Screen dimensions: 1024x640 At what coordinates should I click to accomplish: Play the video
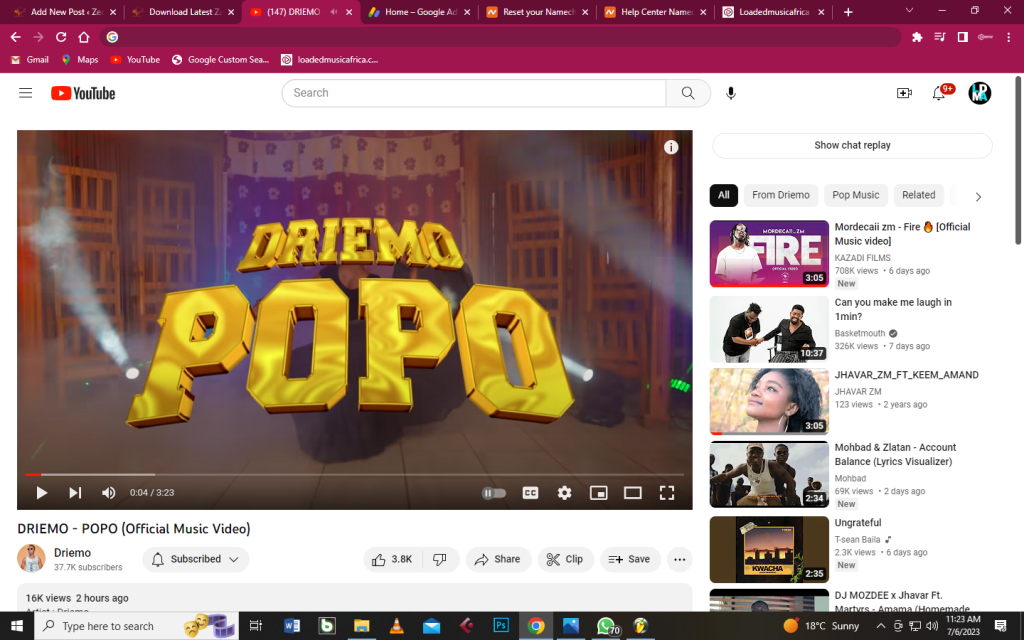point(41,492)
